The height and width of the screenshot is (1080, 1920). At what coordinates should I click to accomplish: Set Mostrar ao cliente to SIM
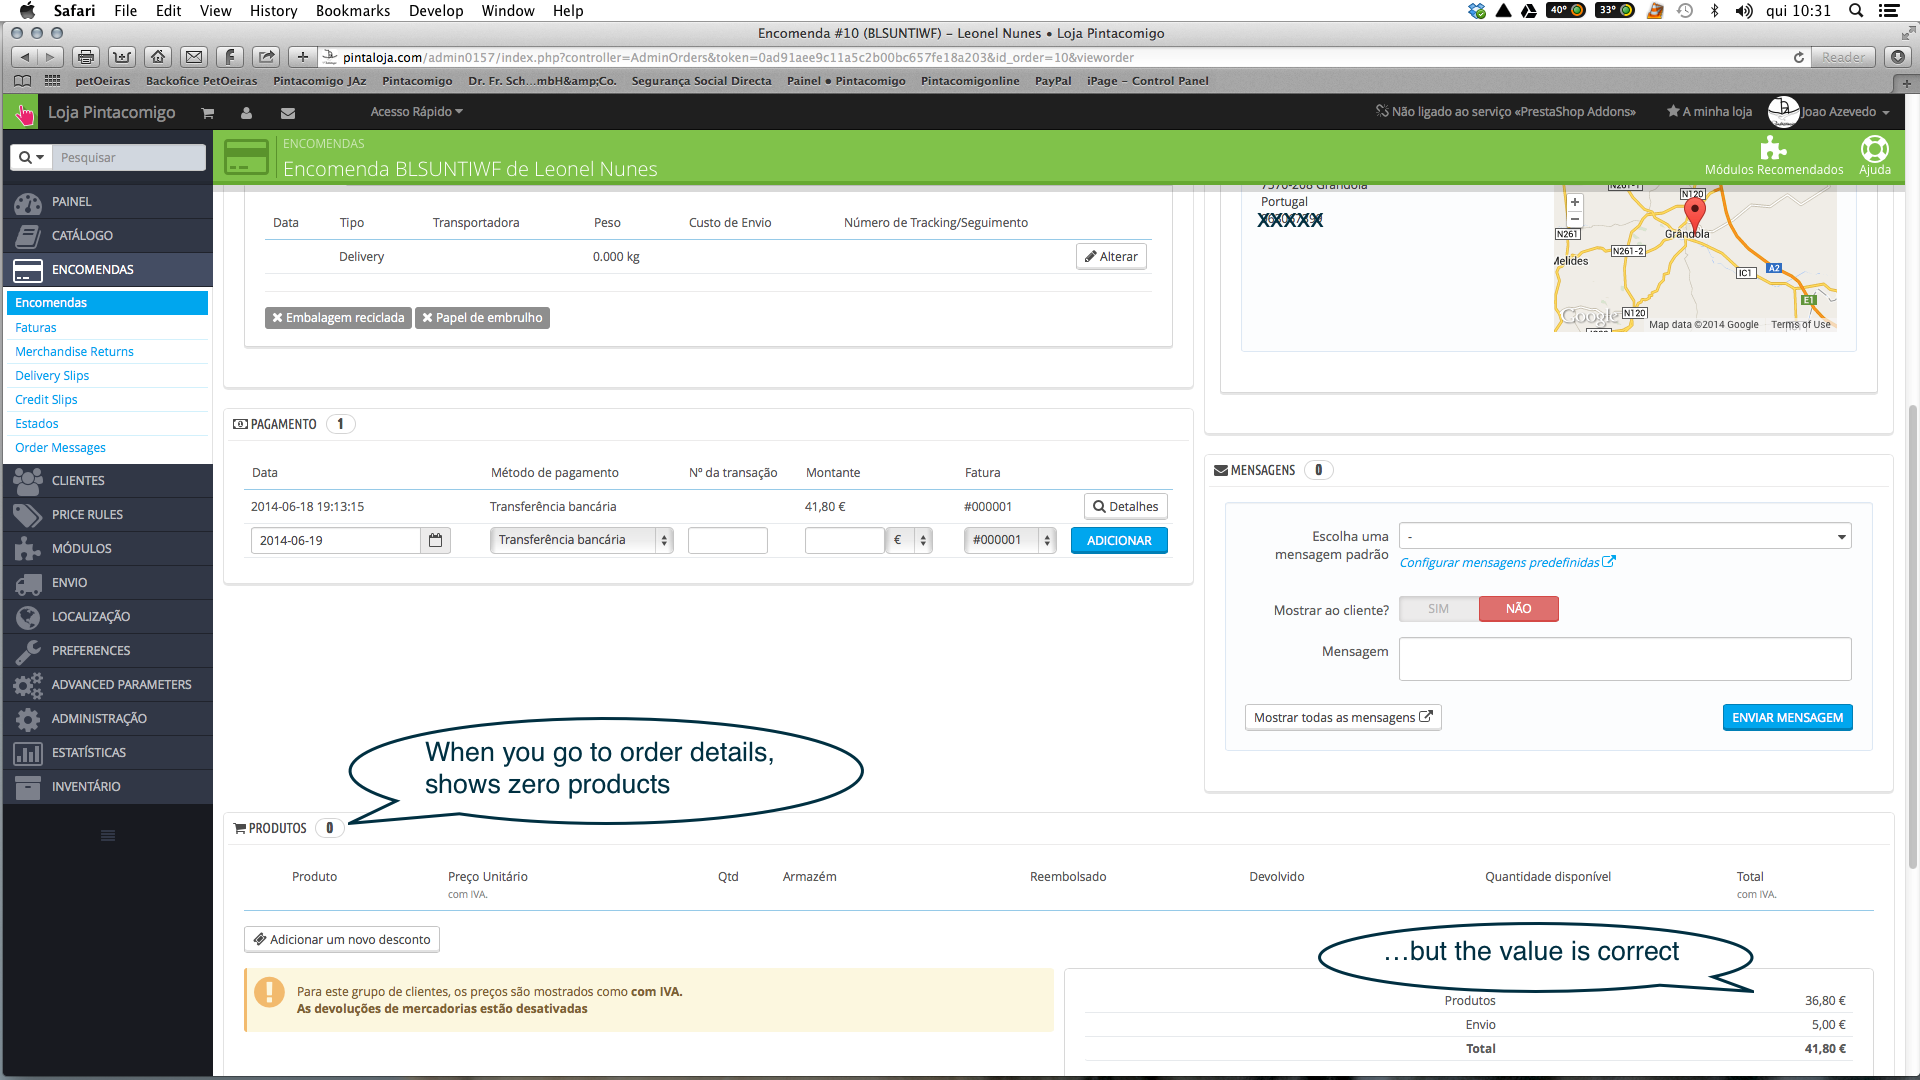1438,609
